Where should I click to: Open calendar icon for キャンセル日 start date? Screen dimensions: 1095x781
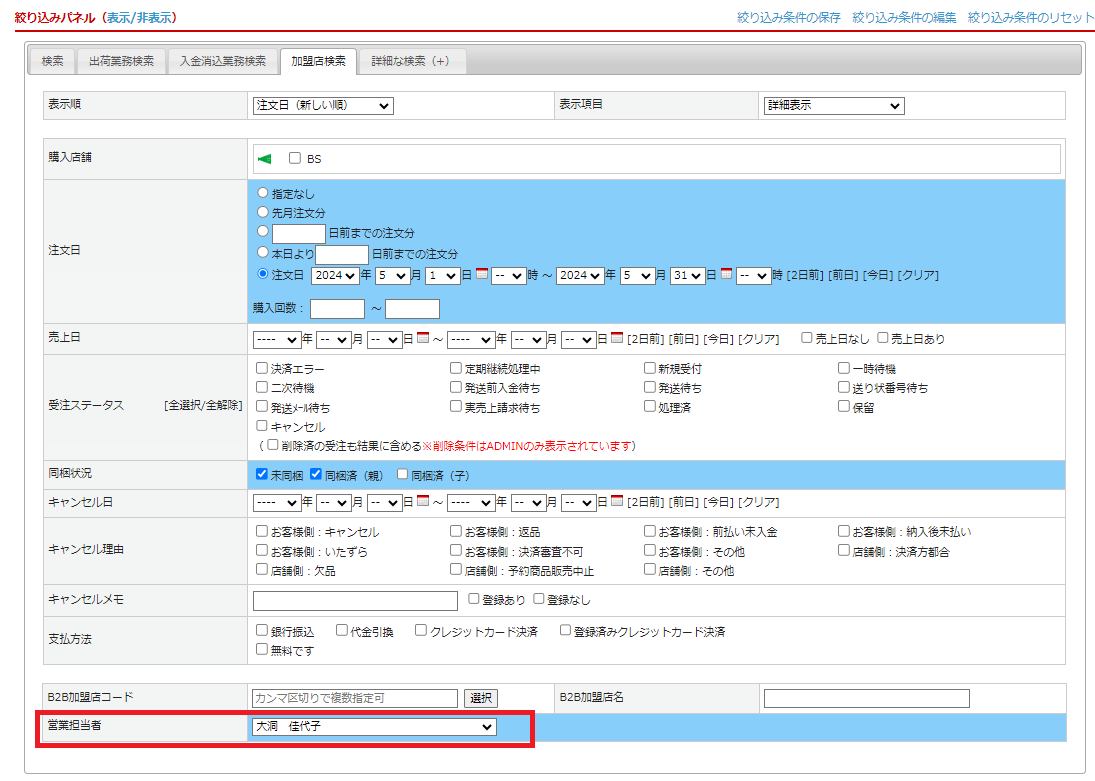click(423, 502)
